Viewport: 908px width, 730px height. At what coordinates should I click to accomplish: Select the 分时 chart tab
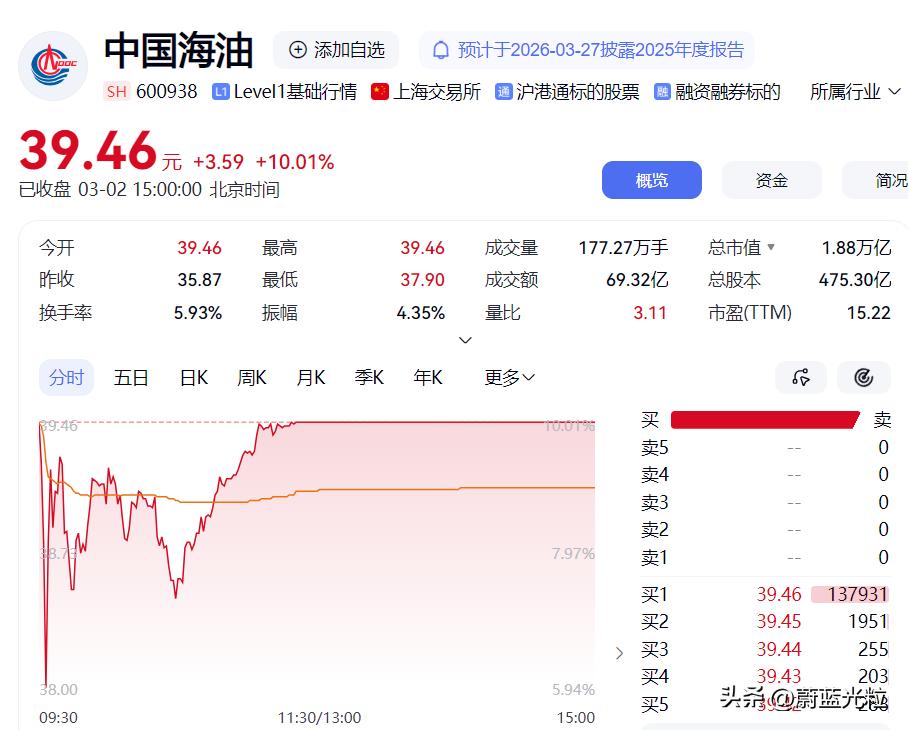pyautogui.click(x=67, y=377)
